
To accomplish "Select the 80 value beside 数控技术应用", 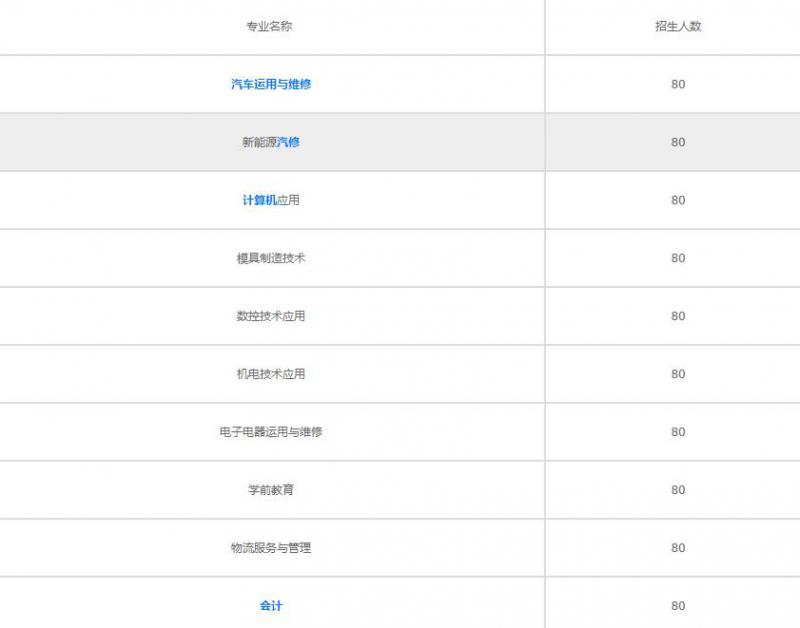I will (x=678, y=316).
